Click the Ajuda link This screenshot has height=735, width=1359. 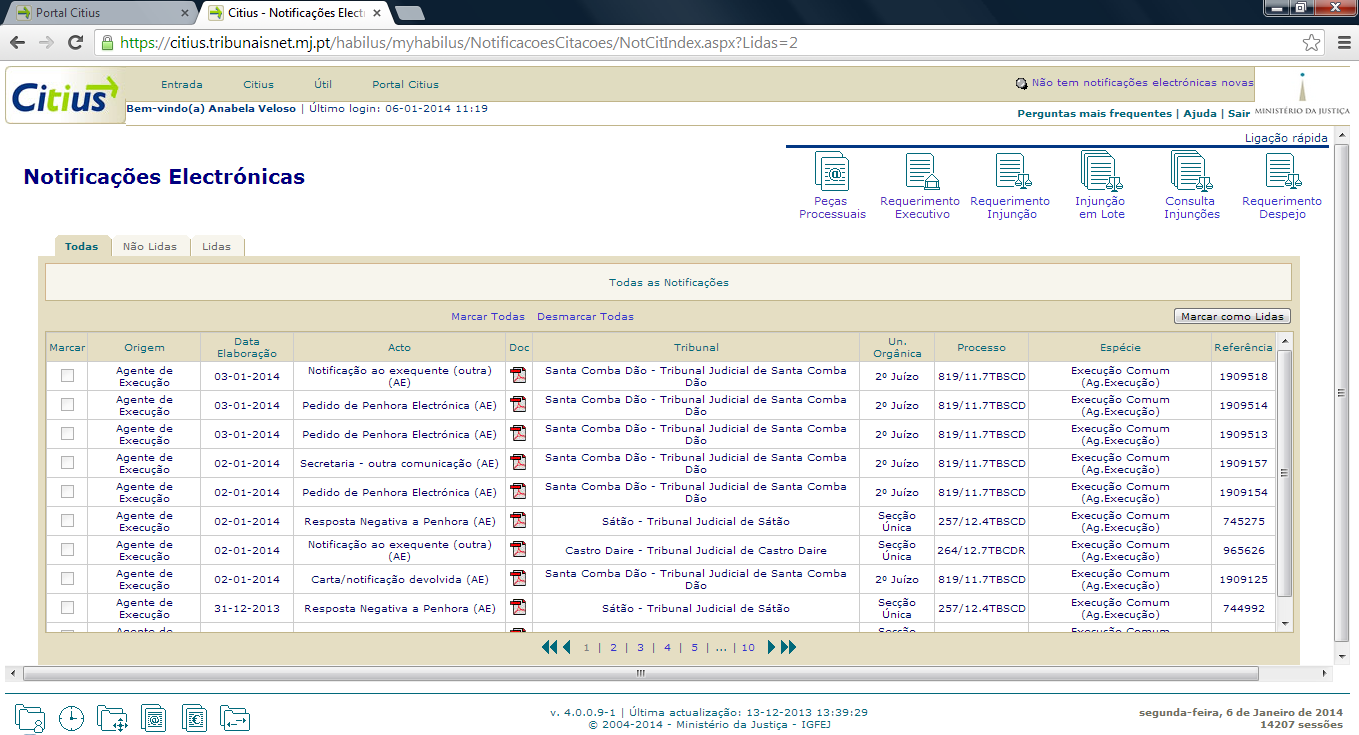point(1200,114)
